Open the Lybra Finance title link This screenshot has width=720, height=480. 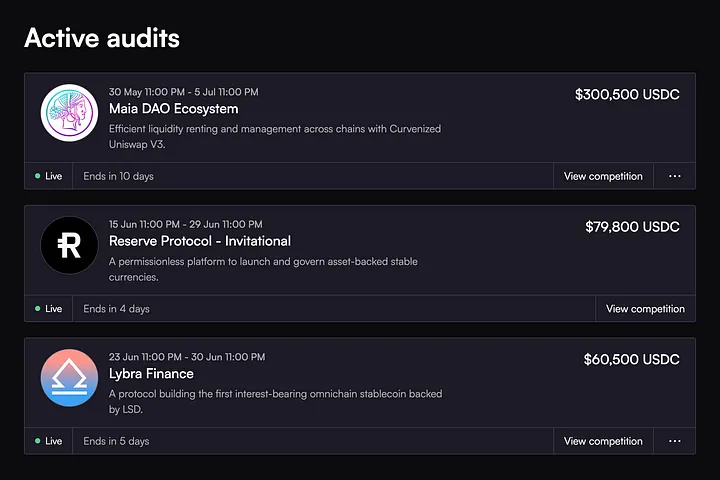pyautogui.click(x=151, y=374)
